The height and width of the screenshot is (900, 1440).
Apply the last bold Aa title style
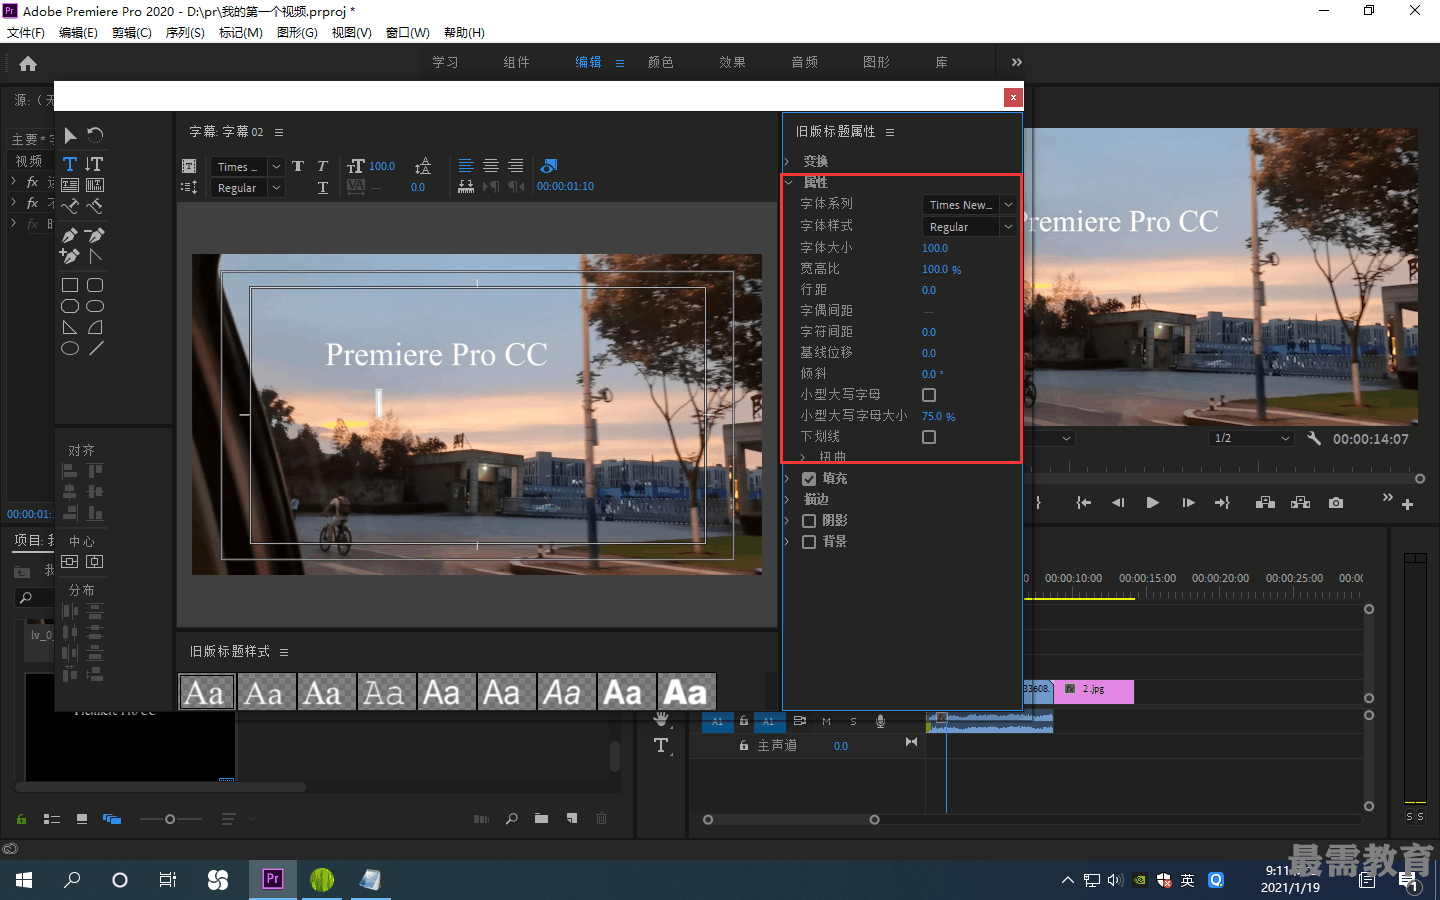[x=686, y=692]
